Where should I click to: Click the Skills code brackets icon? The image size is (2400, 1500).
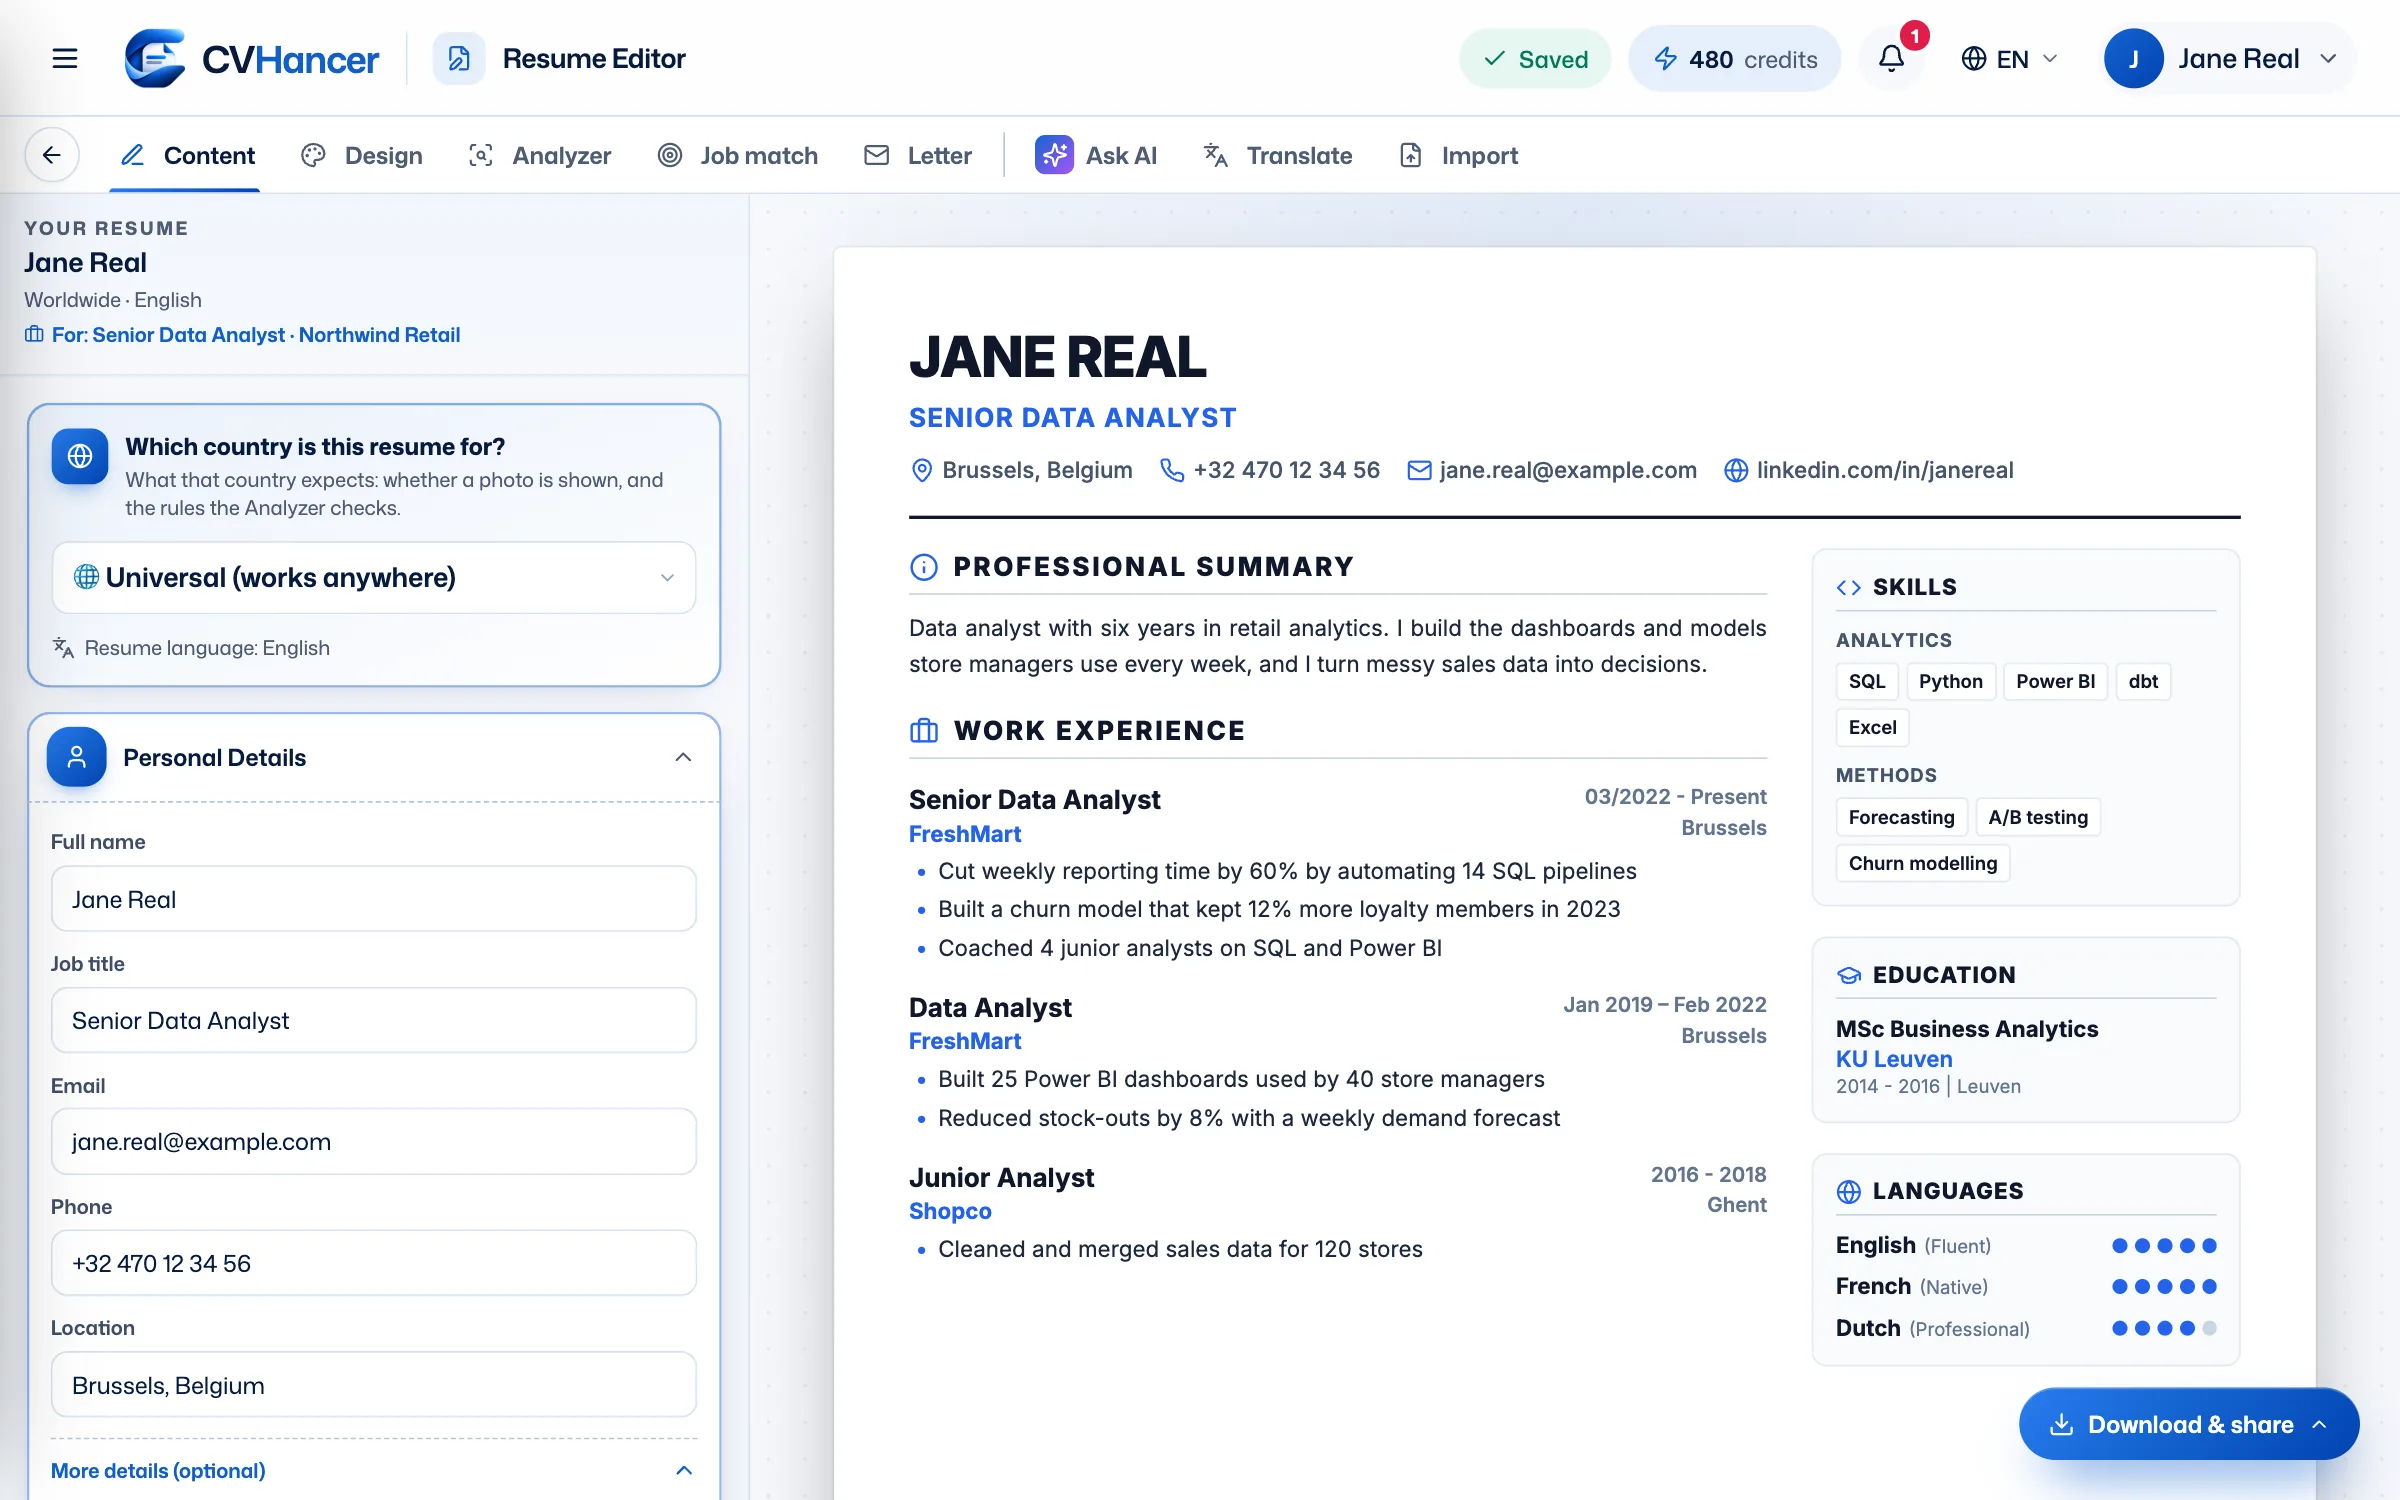pos(1849,587)
